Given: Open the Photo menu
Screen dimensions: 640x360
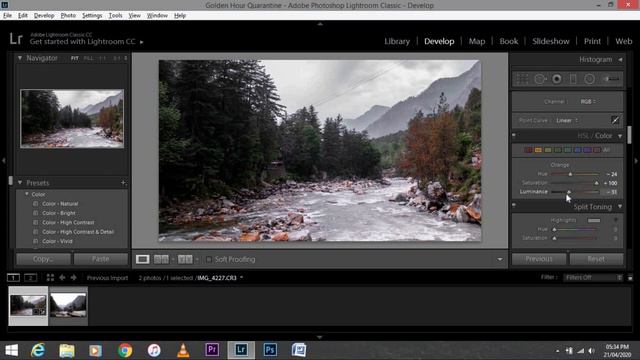Looking at the screenshot, I should point(68,16).
